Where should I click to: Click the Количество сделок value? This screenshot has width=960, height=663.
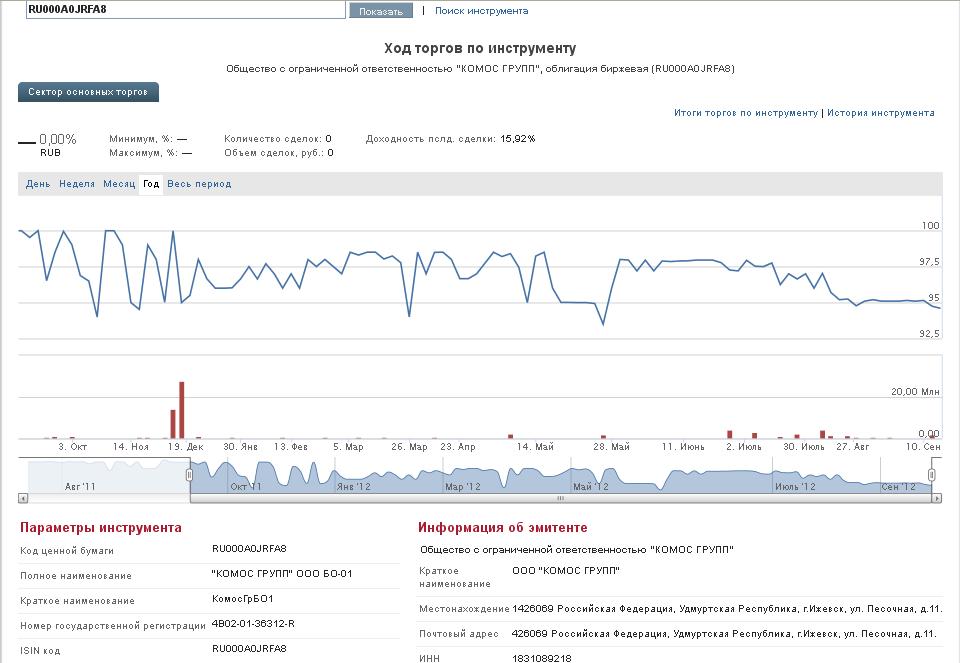pyautogui.click(x=329, y=139)
